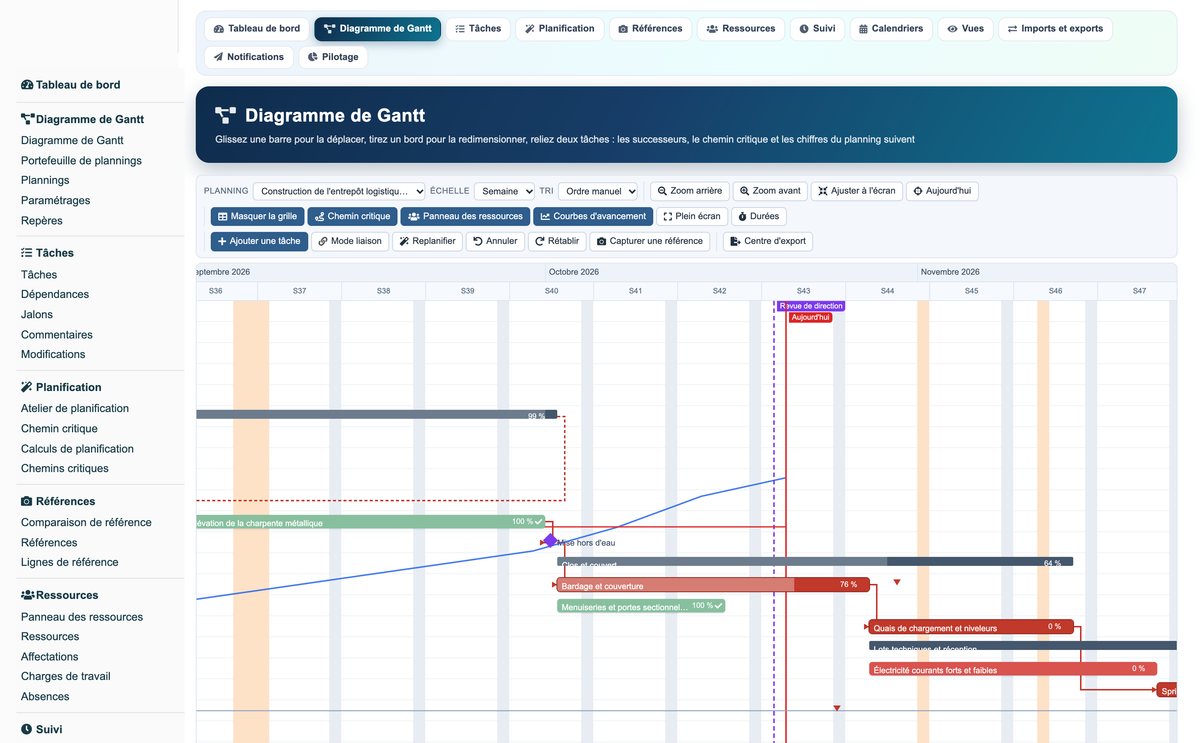Image resolution: width=1200 pixels, height=743 pixels.
Task: Open the Pilotage tab
Action: tap(333, 57)
